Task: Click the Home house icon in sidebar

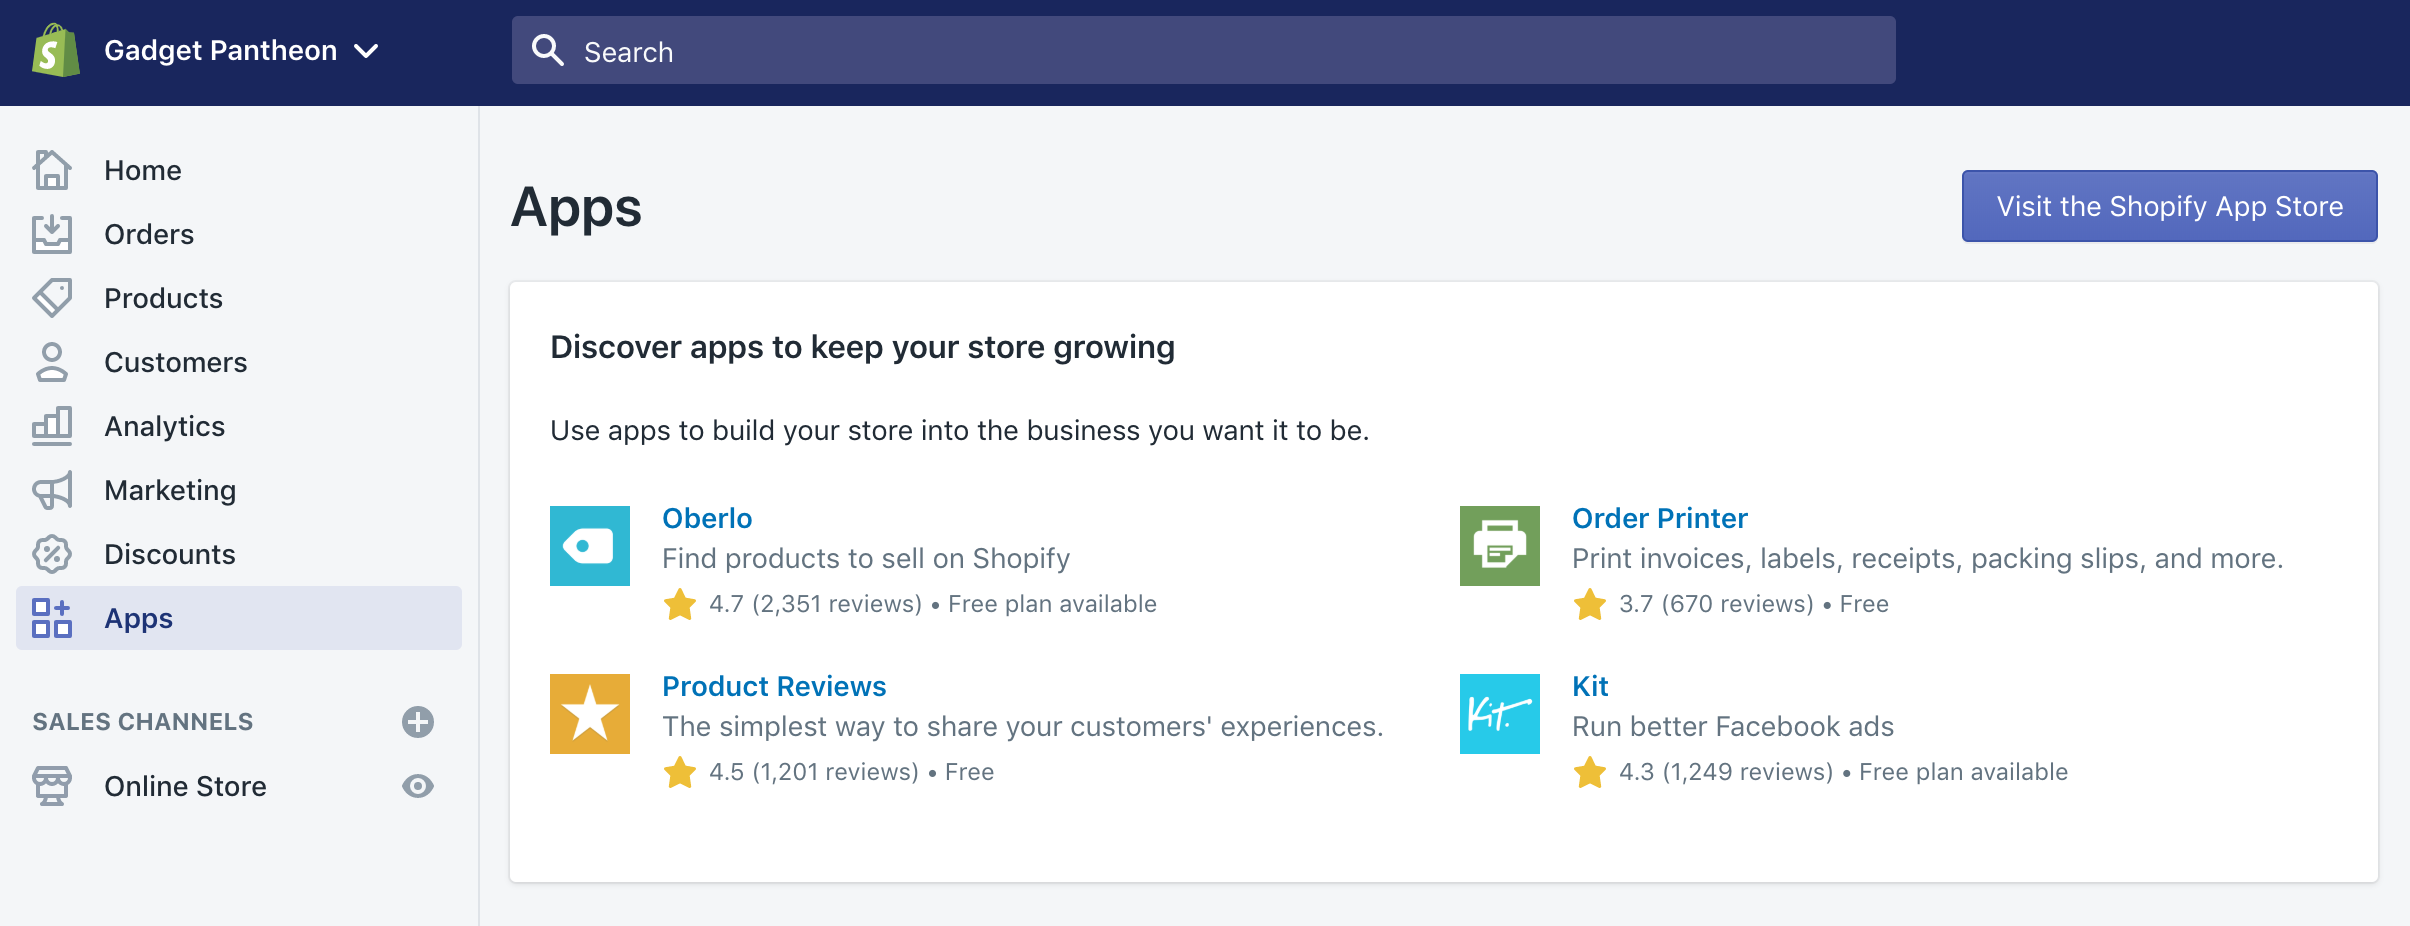Action: point(52,170)
